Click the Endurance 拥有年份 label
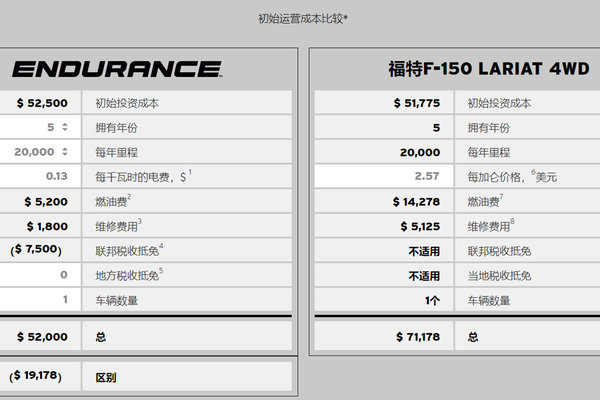Viewport: 600px width, 400px height. 116,127
